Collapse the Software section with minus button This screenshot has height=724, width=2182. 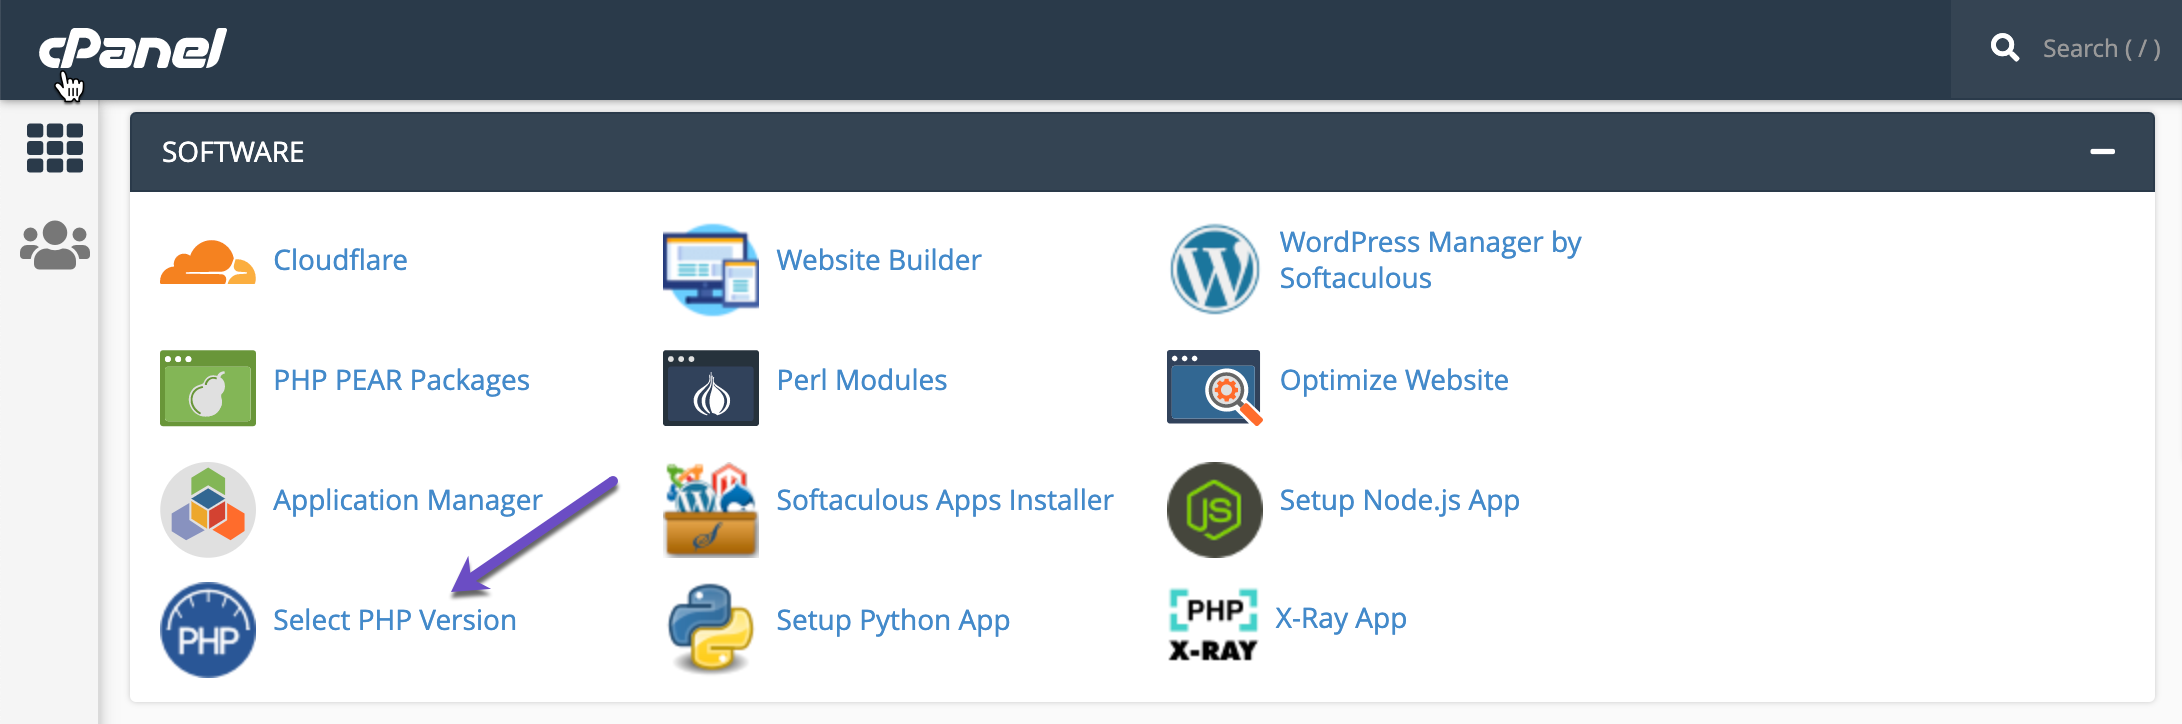coord(2102,152)
